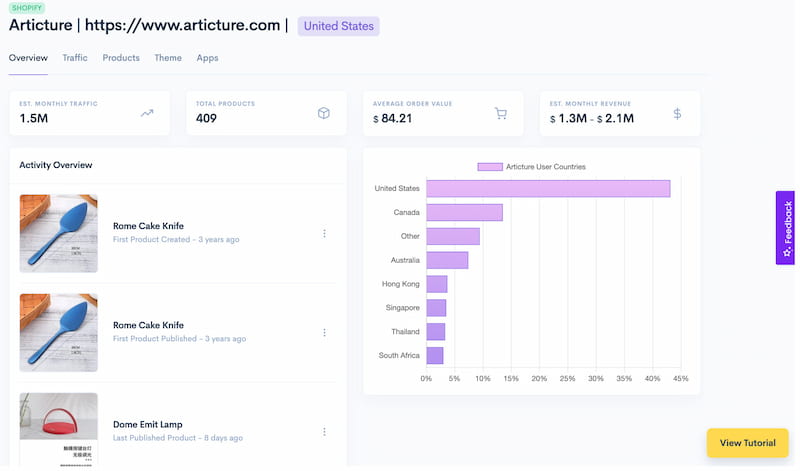Open the Feedback side panel
Image resolution: width=800 pixels, height=471 pixels.
pos(786,228)
